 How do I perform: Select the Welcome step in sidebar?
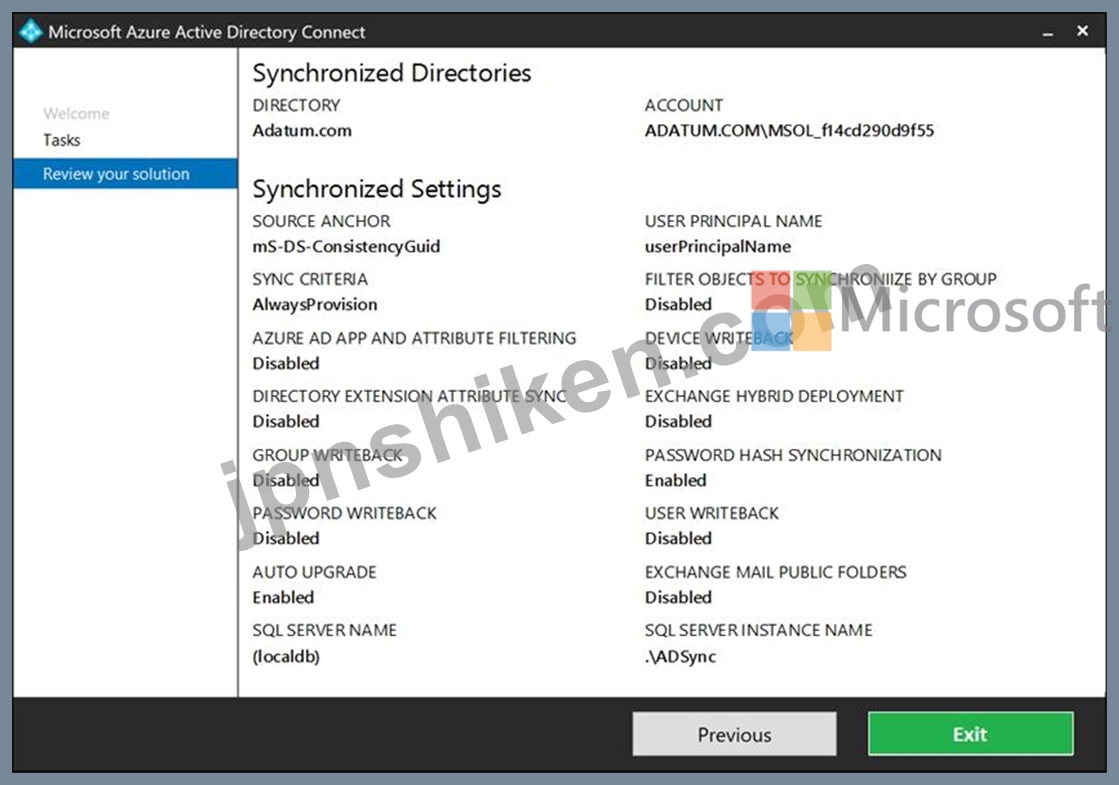(76, 113)
